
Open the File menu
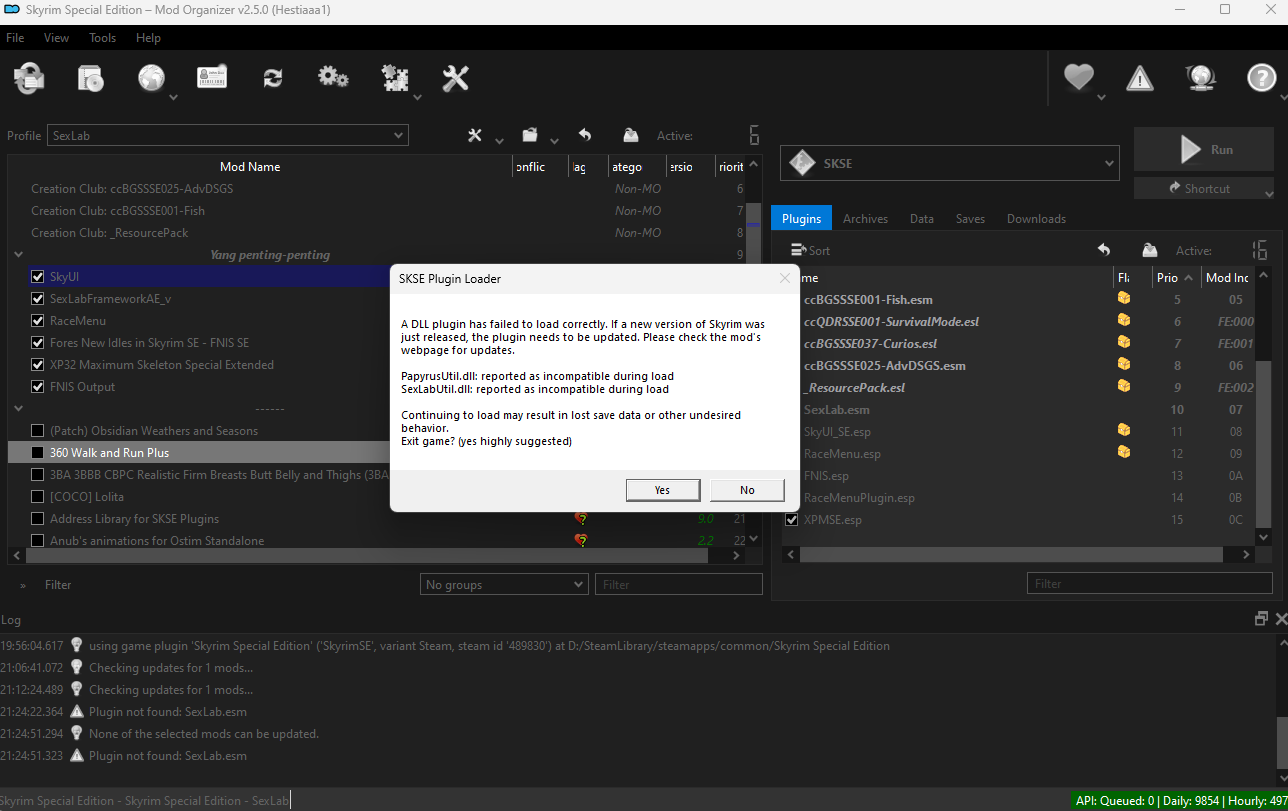coord(15,37)
